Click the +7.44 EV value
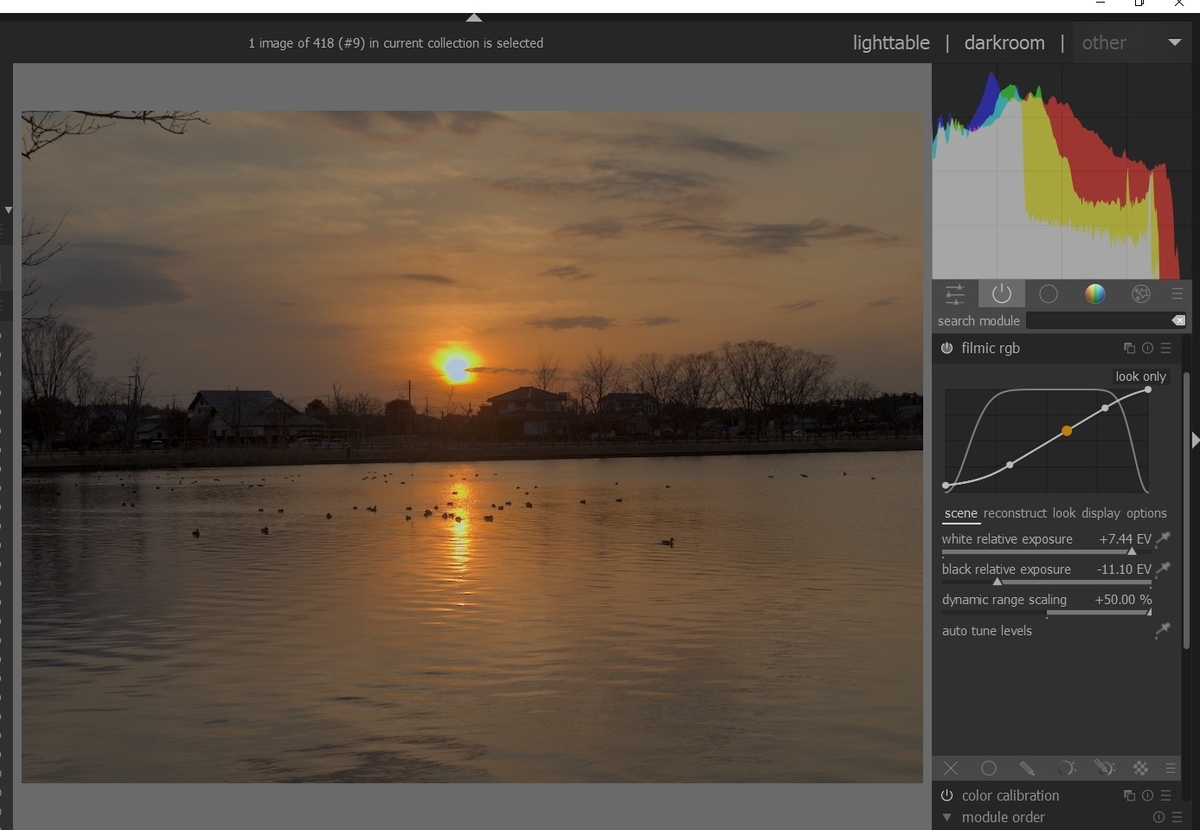 coord(1125,539)
